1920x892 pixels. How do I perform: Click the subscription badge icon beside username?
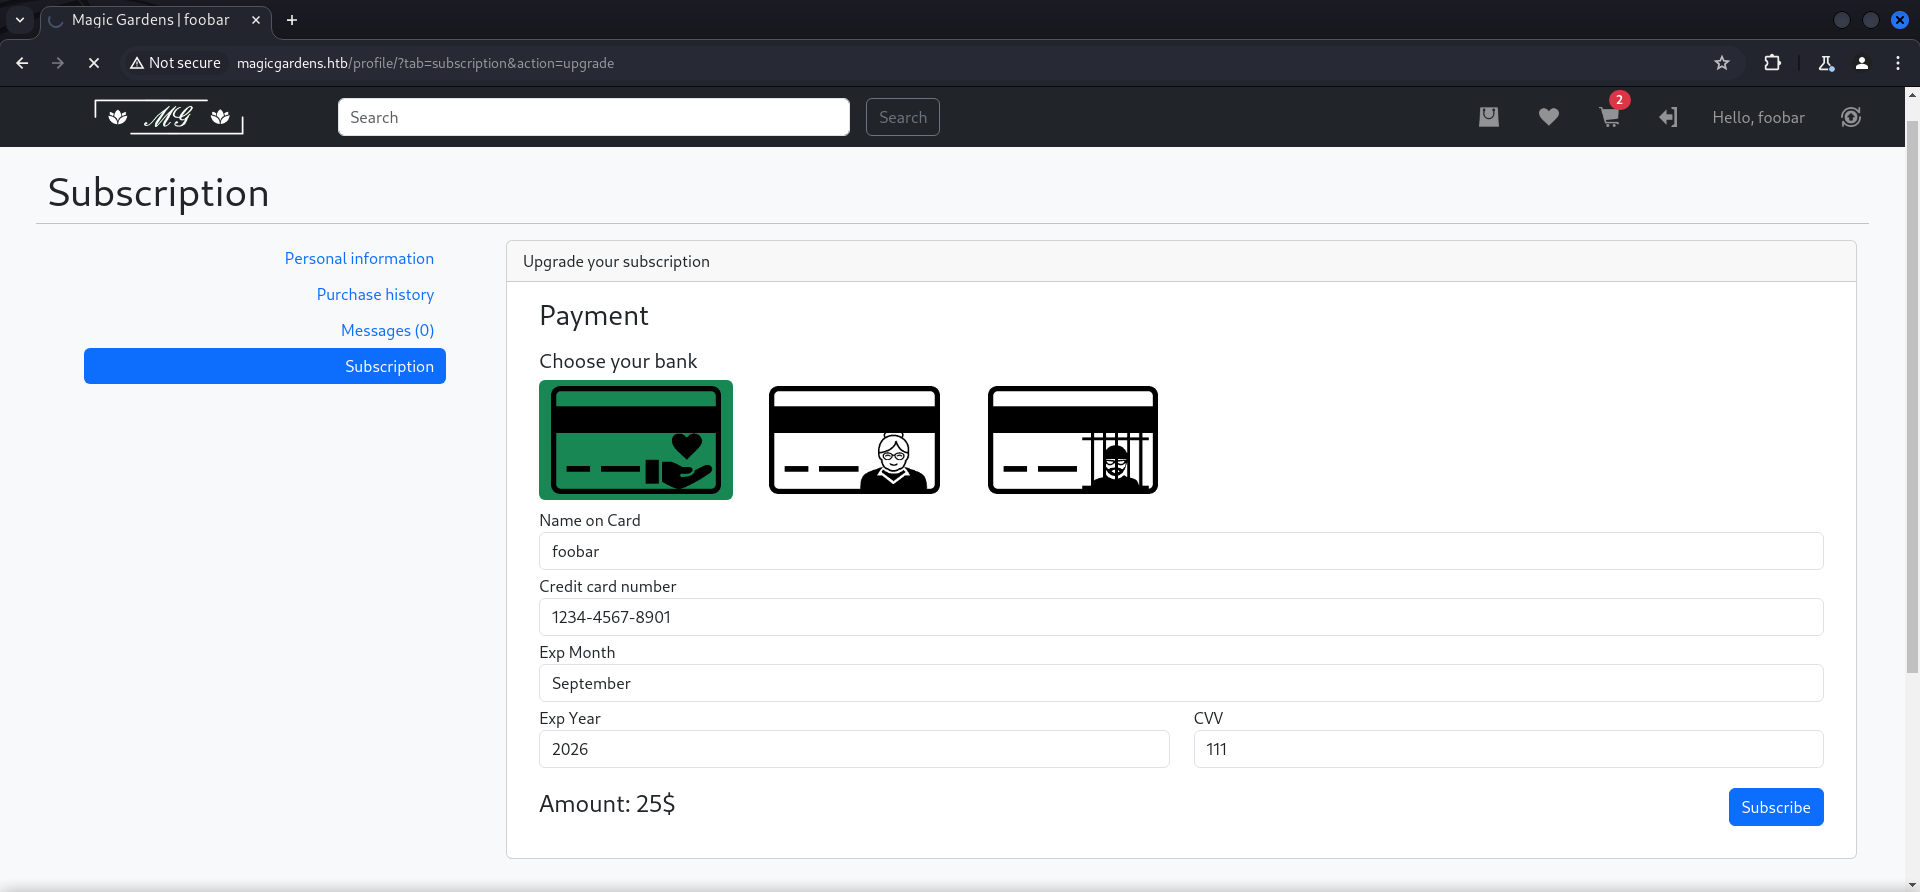click(x=1851, y=117)
